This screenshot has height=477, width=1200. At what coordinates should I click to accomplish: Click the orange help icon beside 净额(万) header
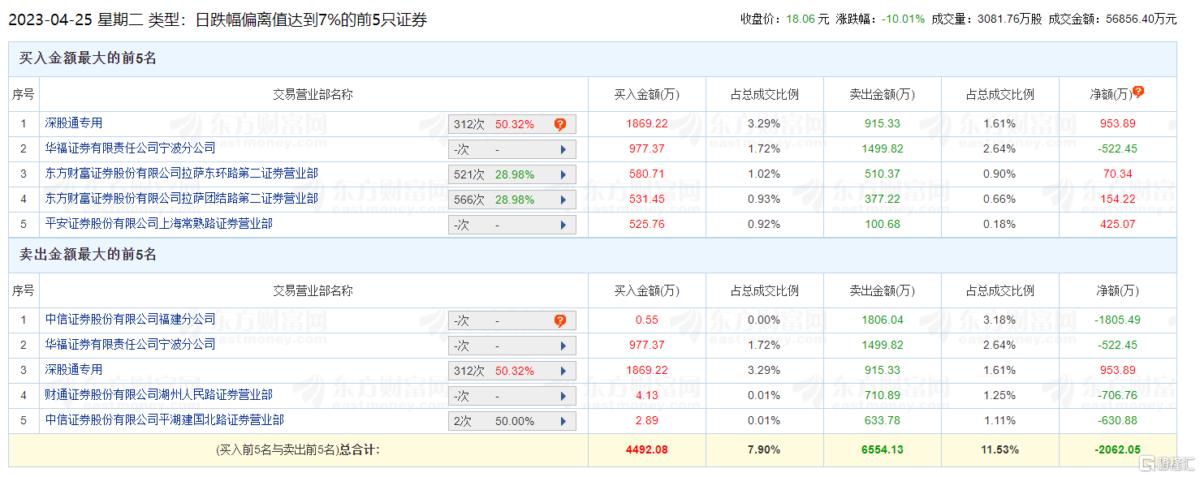1138,92
